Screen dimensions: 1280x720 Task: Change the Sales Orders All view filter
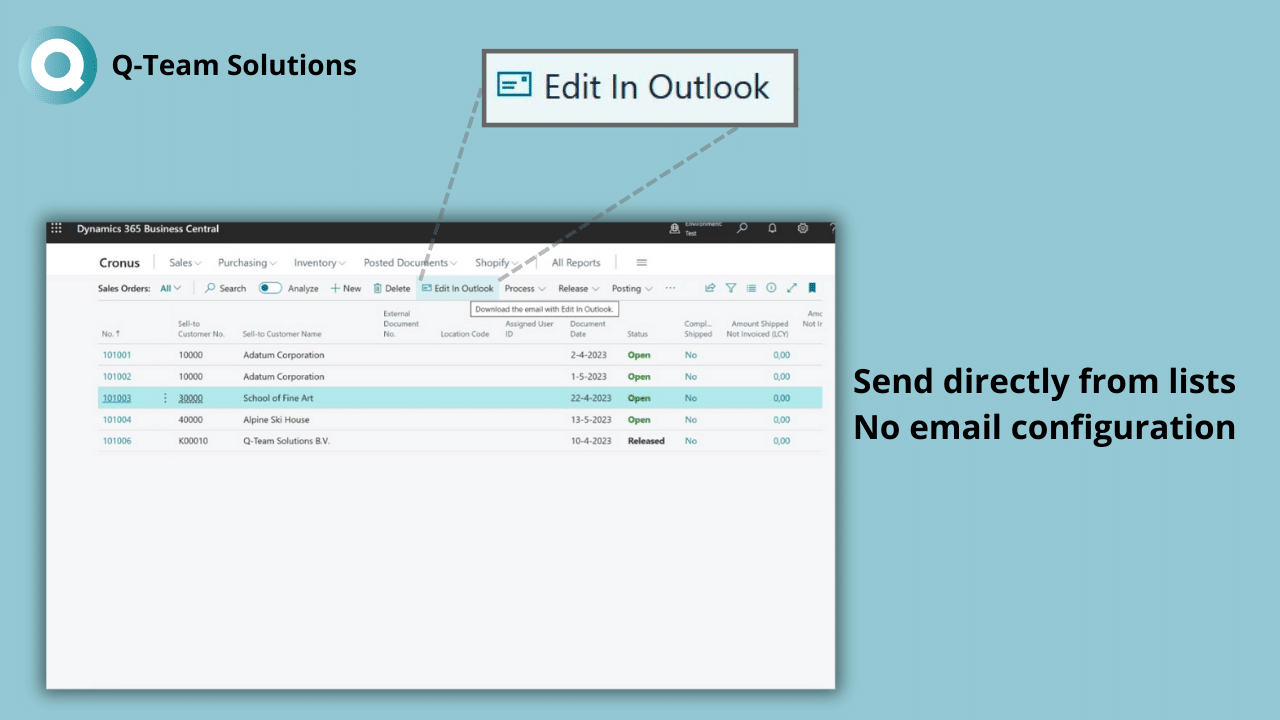tap(171, 288)
